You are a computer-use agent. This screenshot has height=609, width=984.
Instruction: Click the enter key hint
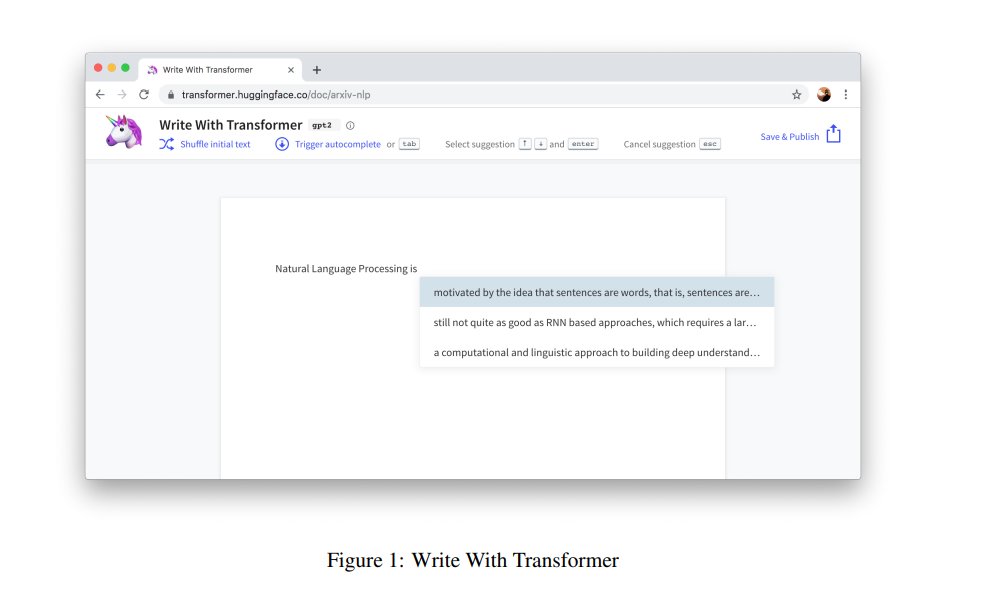click(583, 144)
